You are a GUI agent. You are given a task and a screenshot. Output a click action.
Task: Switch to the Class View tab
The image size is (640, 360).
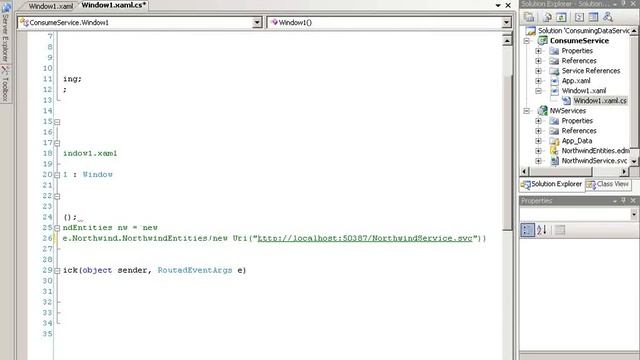[x=608, y=184]
